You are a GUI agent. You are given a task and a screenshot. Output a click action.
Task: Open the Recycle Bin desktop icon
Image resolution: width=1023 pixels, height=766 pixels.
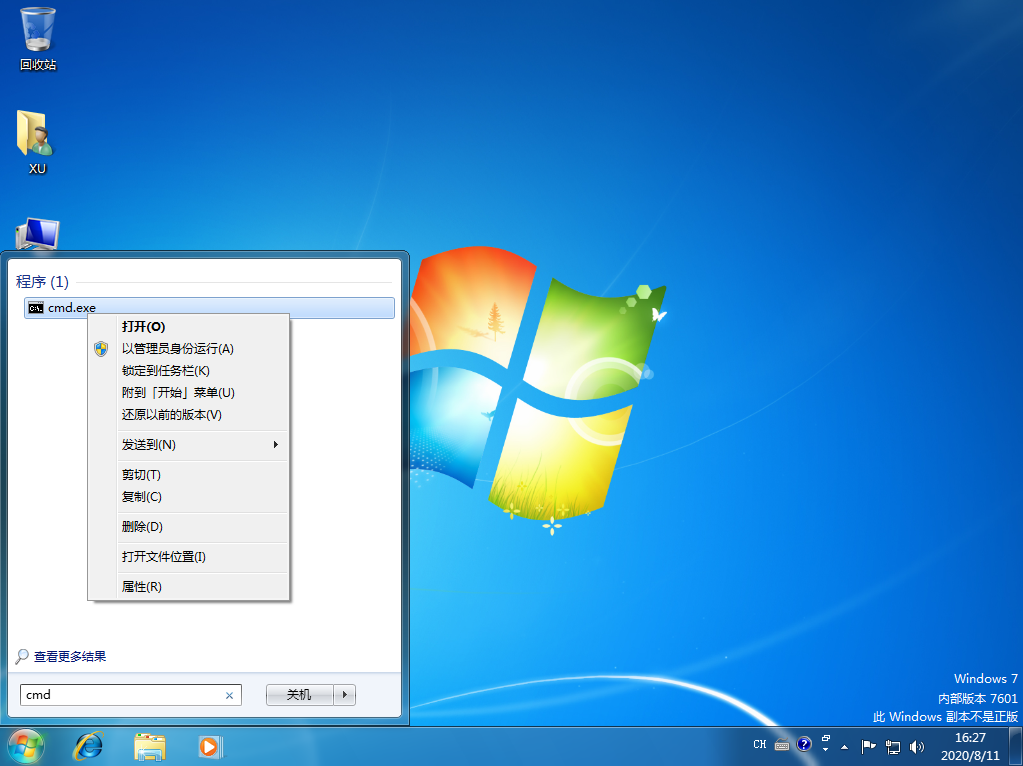[x=38, y=39]
